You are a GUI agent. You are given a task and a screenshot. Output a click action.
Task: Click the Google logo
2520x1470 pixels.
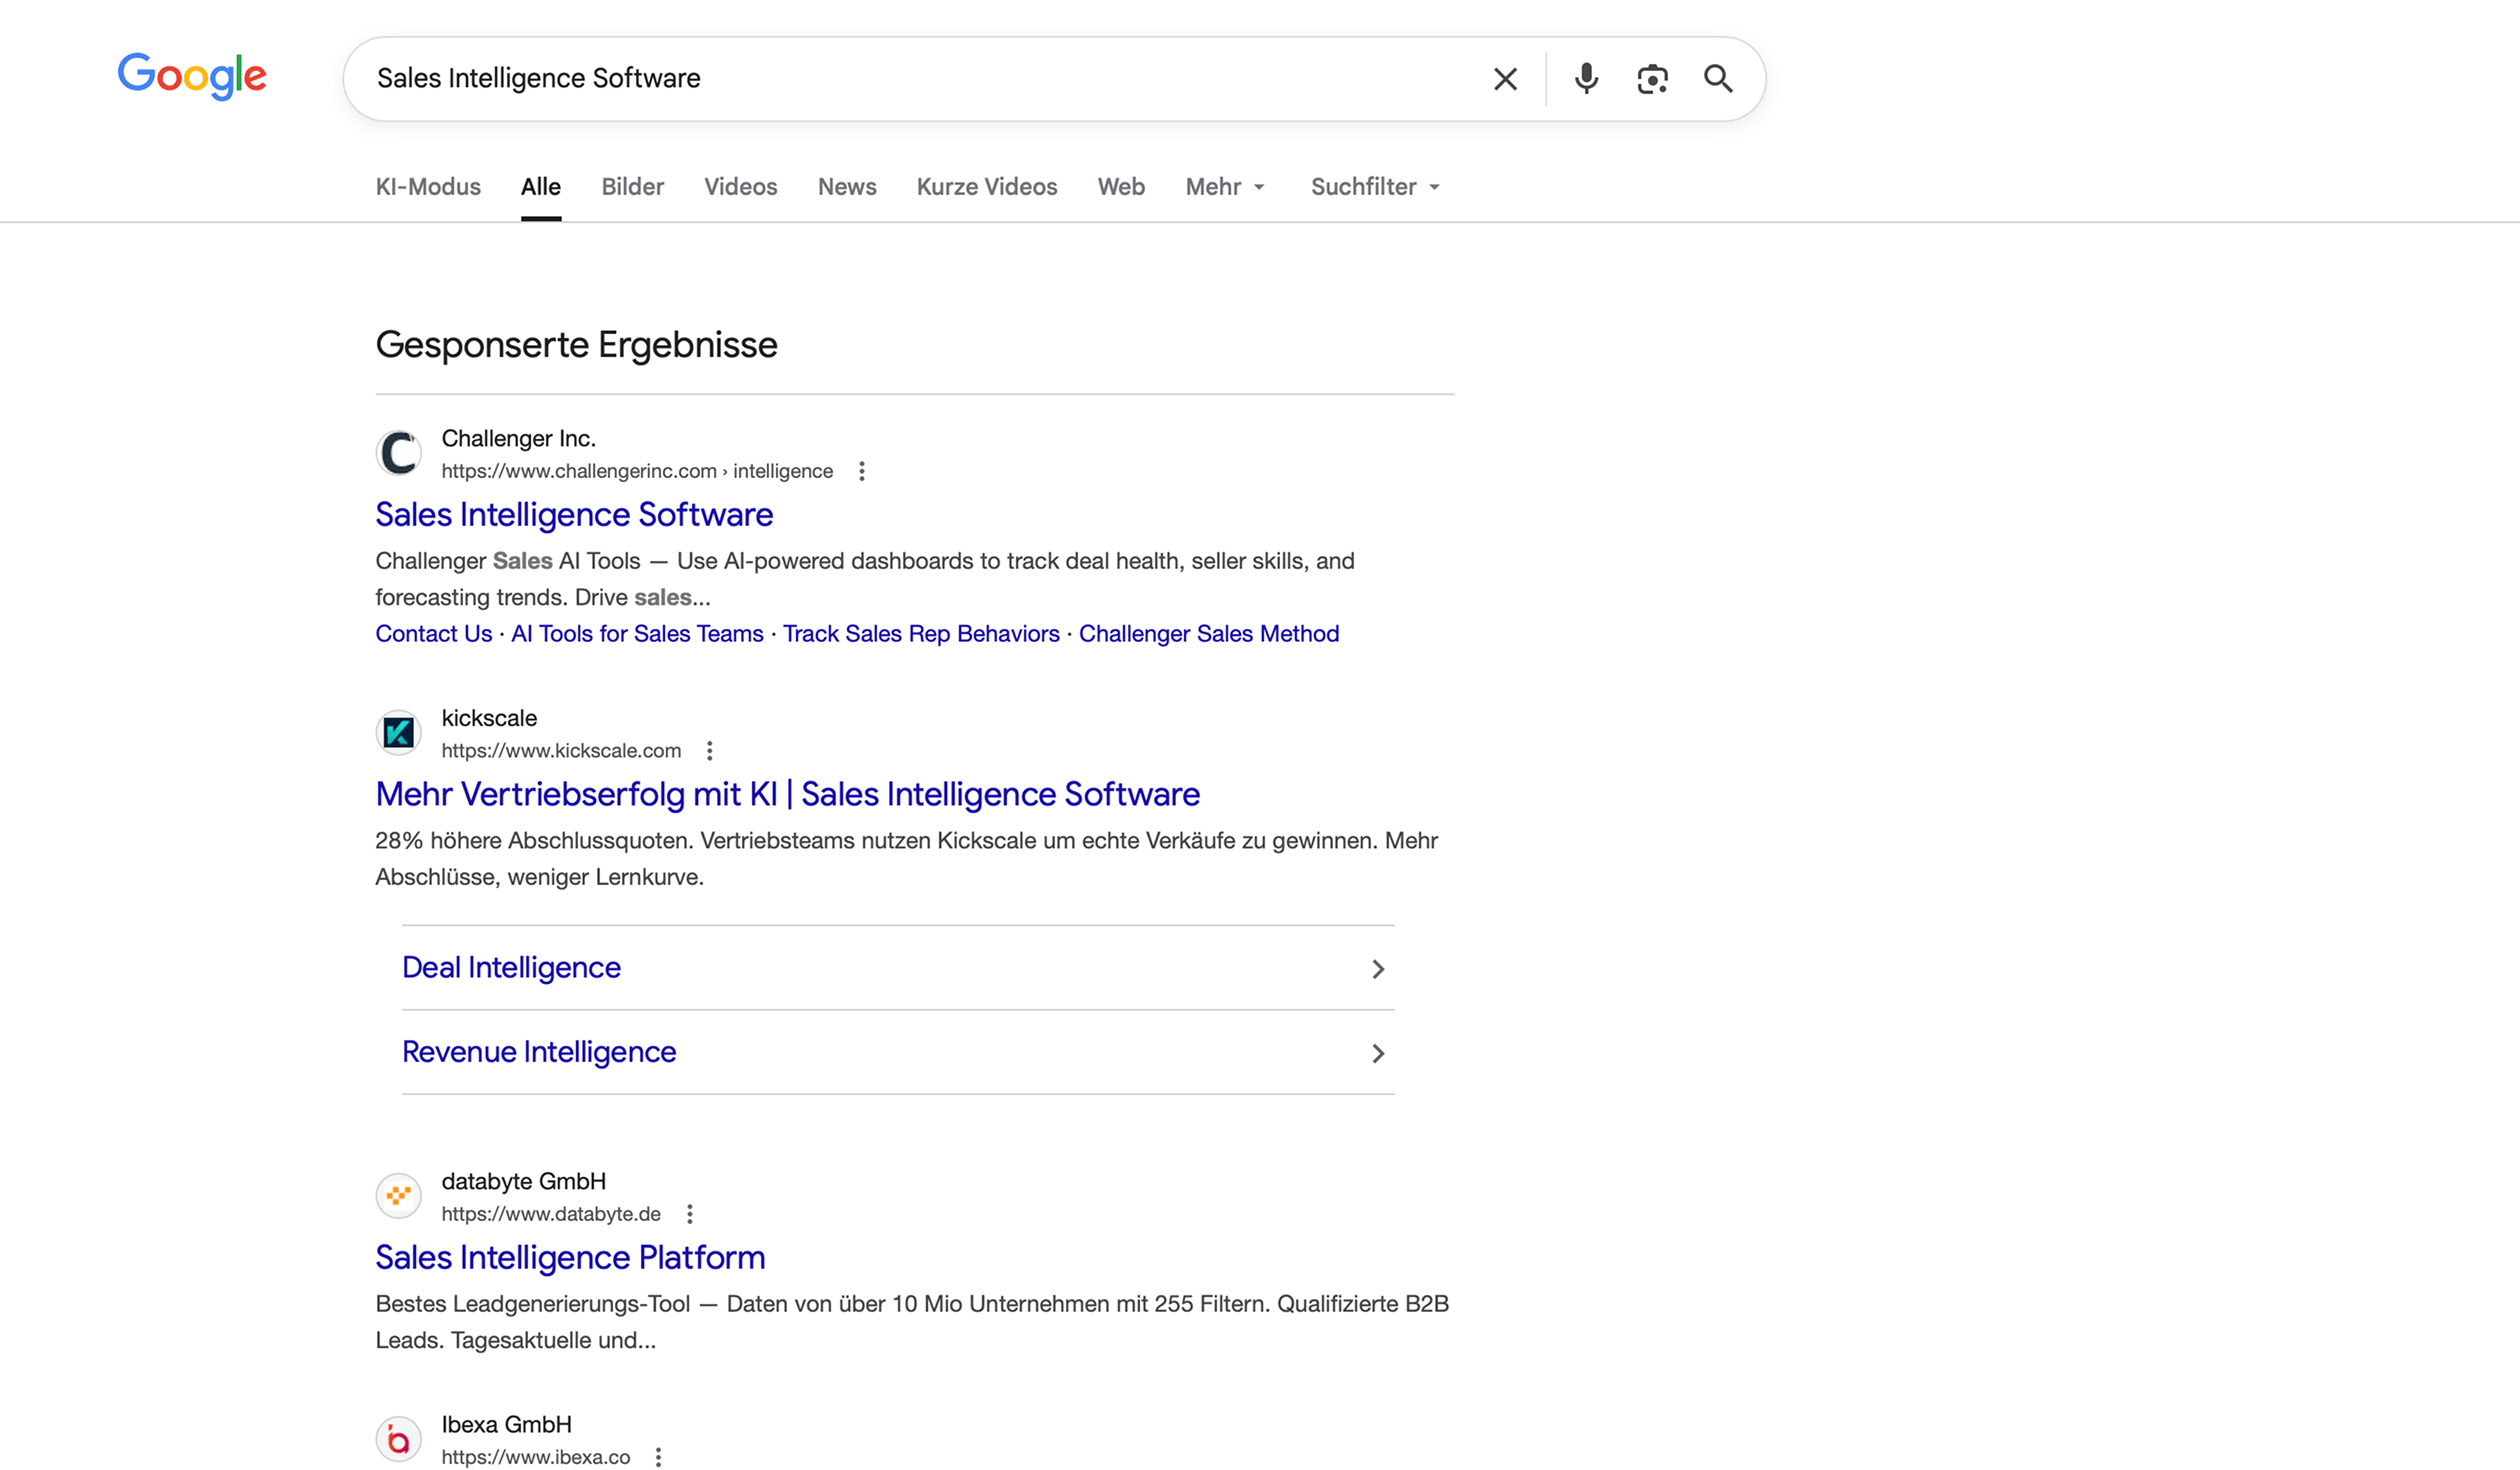(192, 76)
